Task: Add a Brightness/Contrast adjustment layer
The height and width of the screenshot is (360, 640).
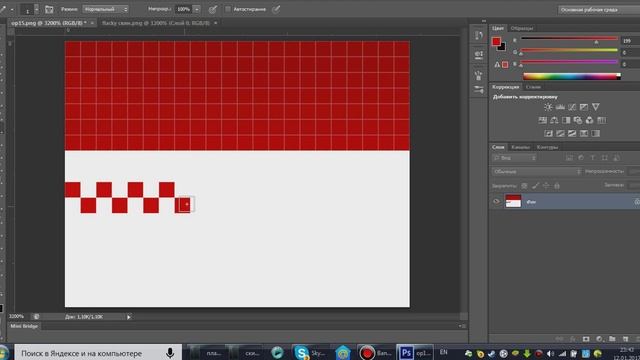Action: (548, 107)
